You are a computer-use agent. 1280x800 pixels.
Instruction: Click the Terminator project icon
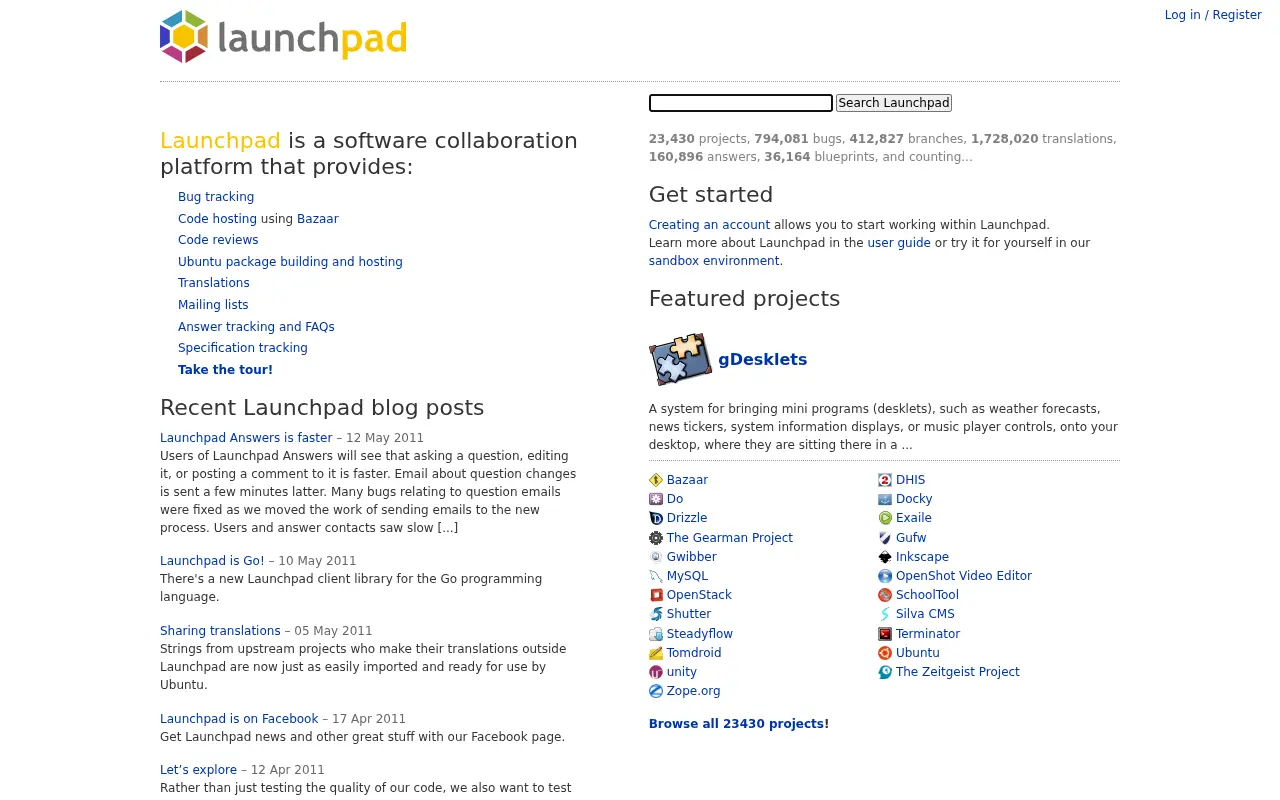pyautogui.click(x=885, y=634)
